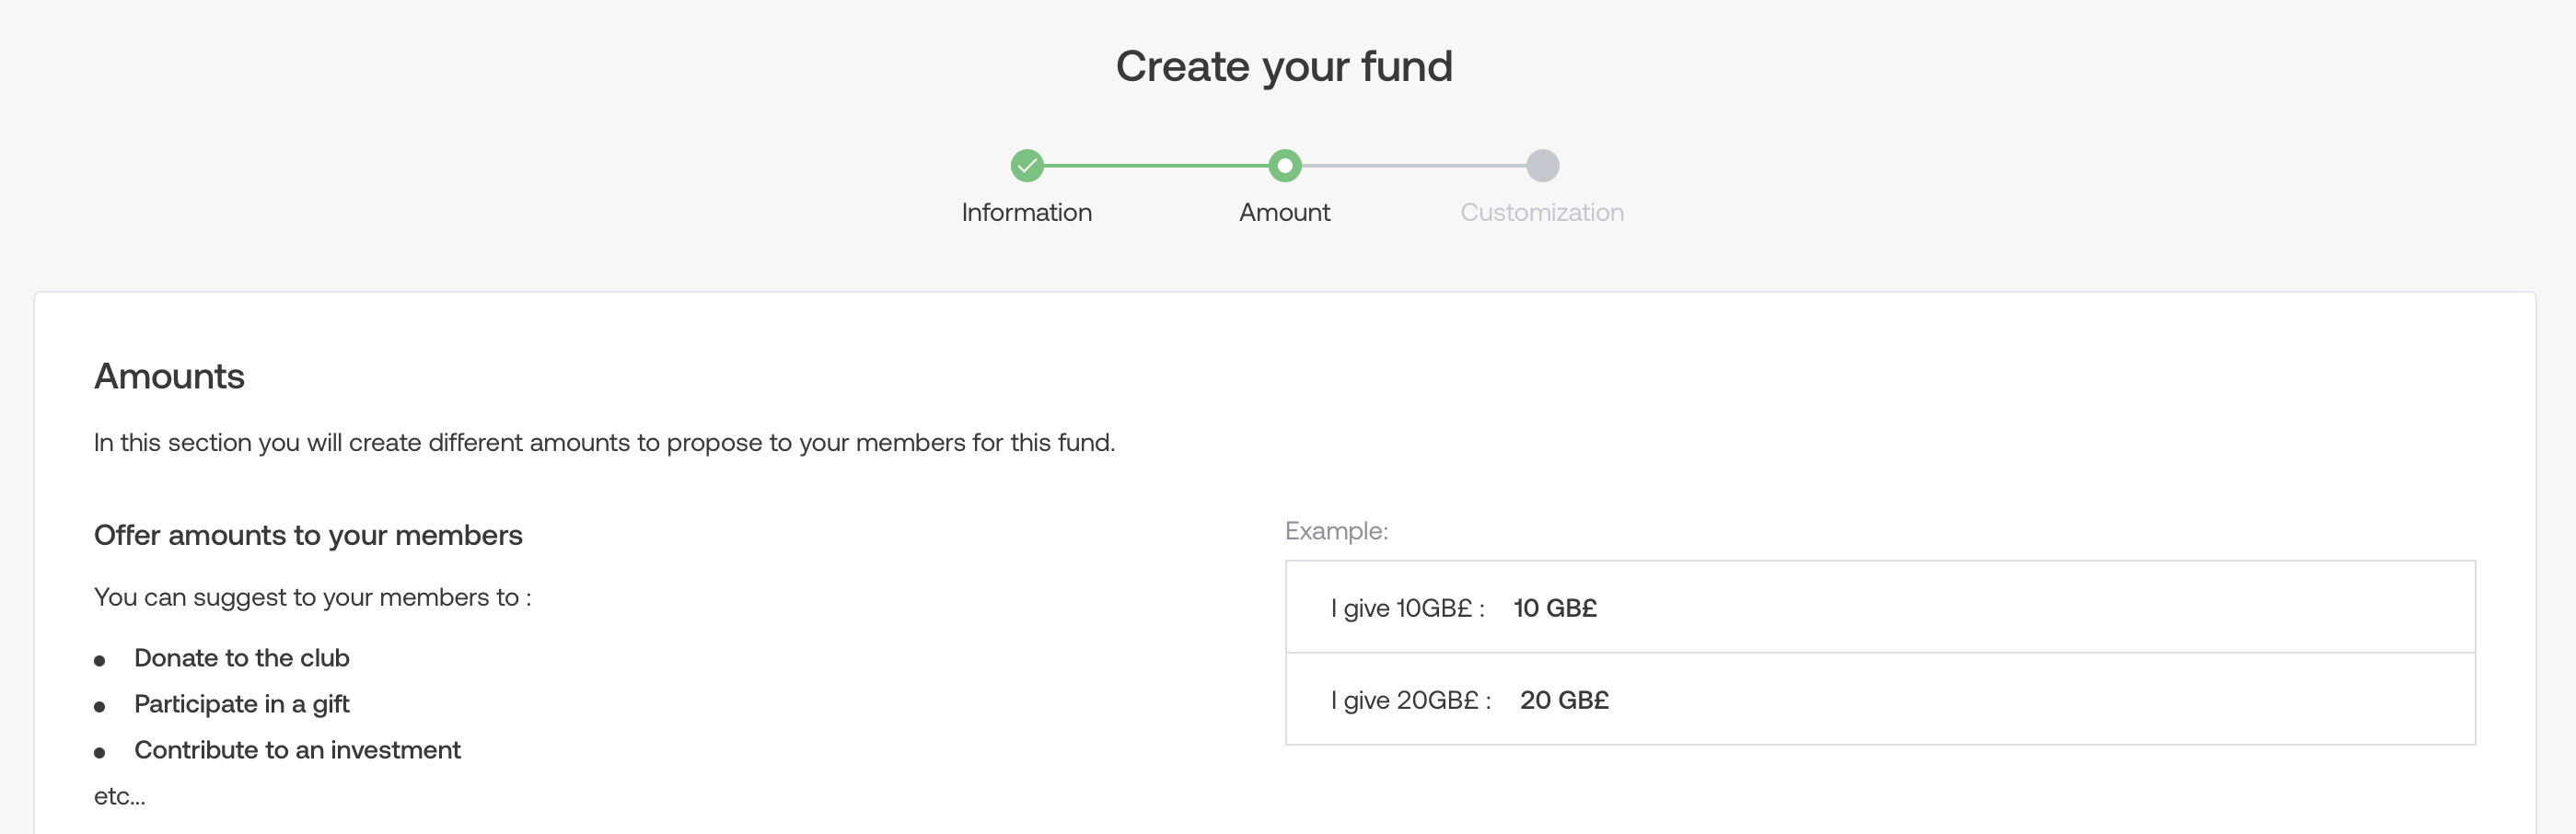Viewport: 2576px width, 834px height.
Task: Click the "Participate in a gift" bullet item
Action: point(242,704)
